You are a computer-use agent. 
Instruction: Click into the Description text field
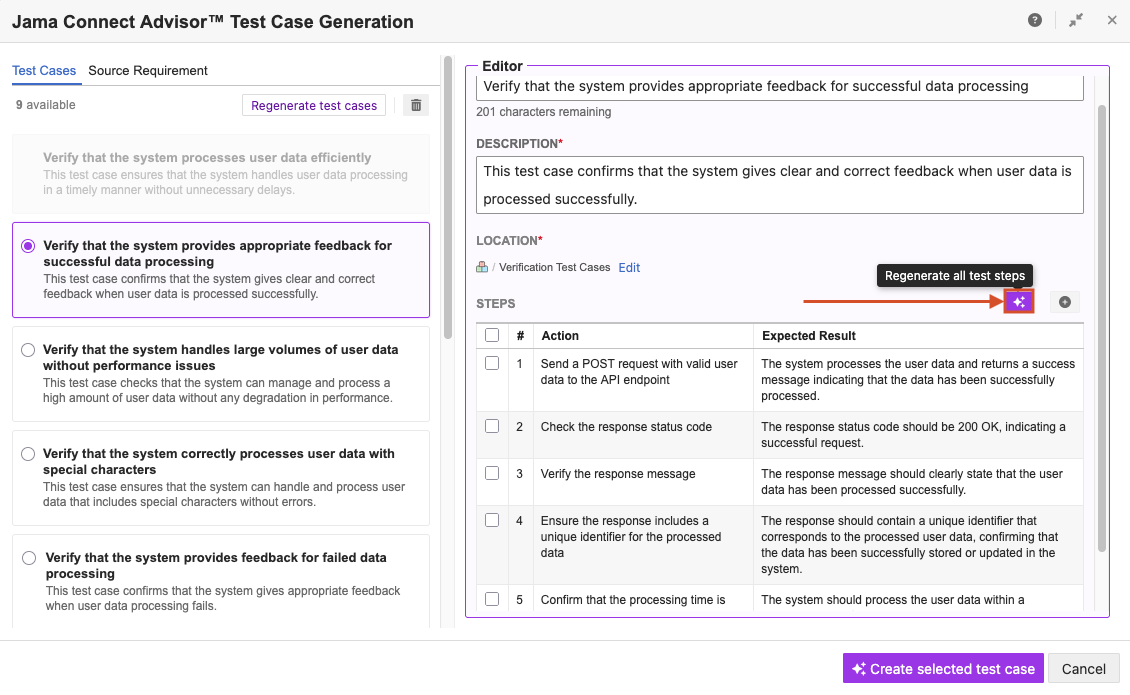point(779,185)
